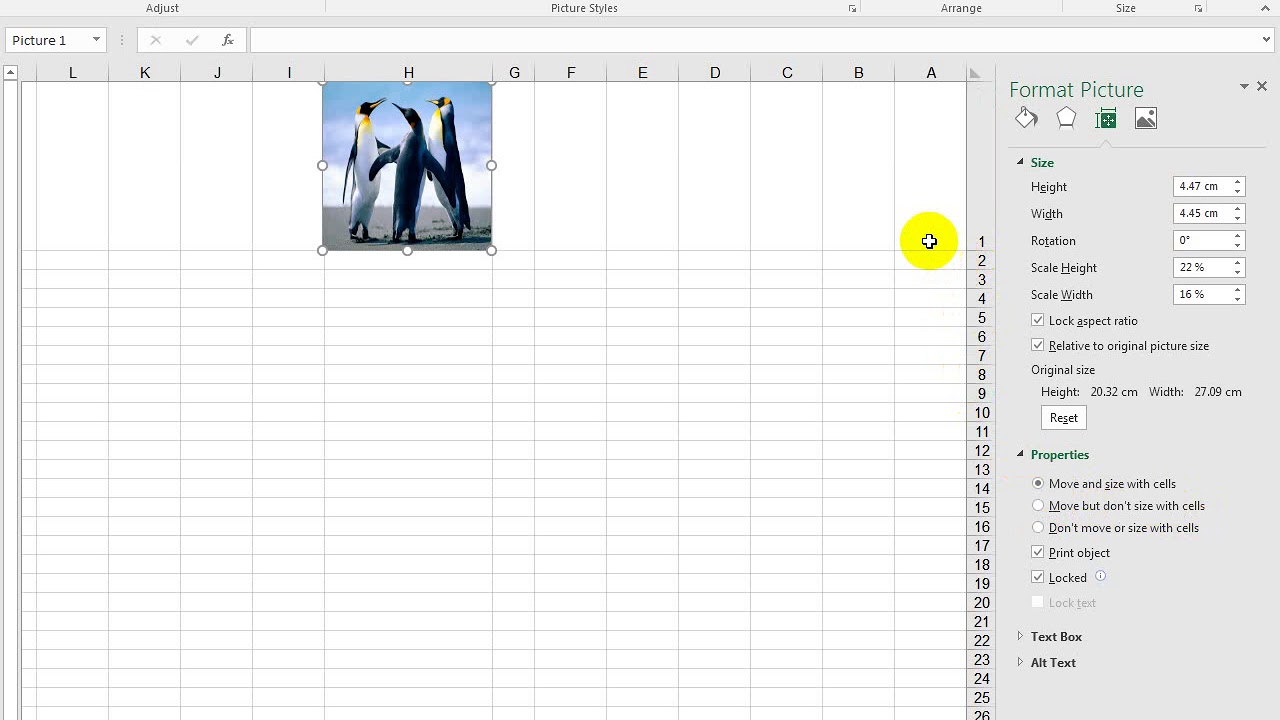
Task: Expand the formula bar
Action: pos(1267,40)
